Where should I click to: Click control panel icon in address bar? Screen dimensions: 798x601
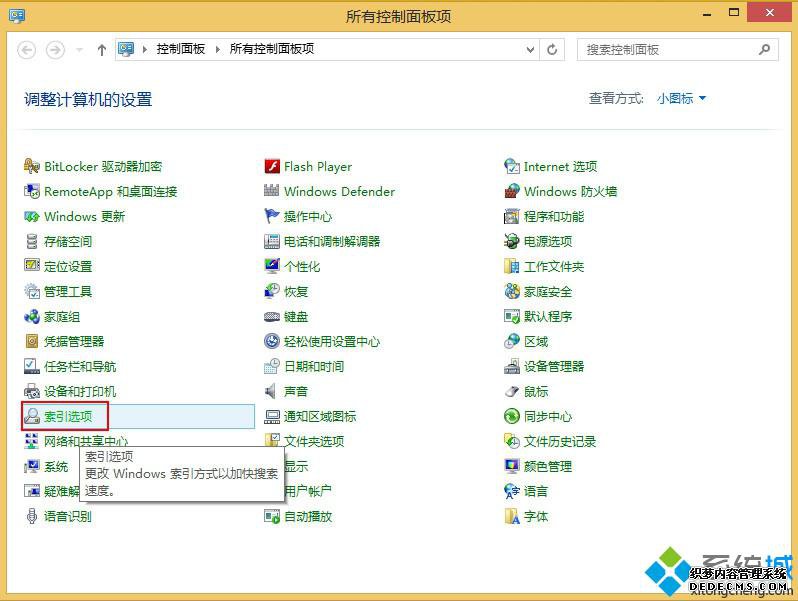coord(126,49)
